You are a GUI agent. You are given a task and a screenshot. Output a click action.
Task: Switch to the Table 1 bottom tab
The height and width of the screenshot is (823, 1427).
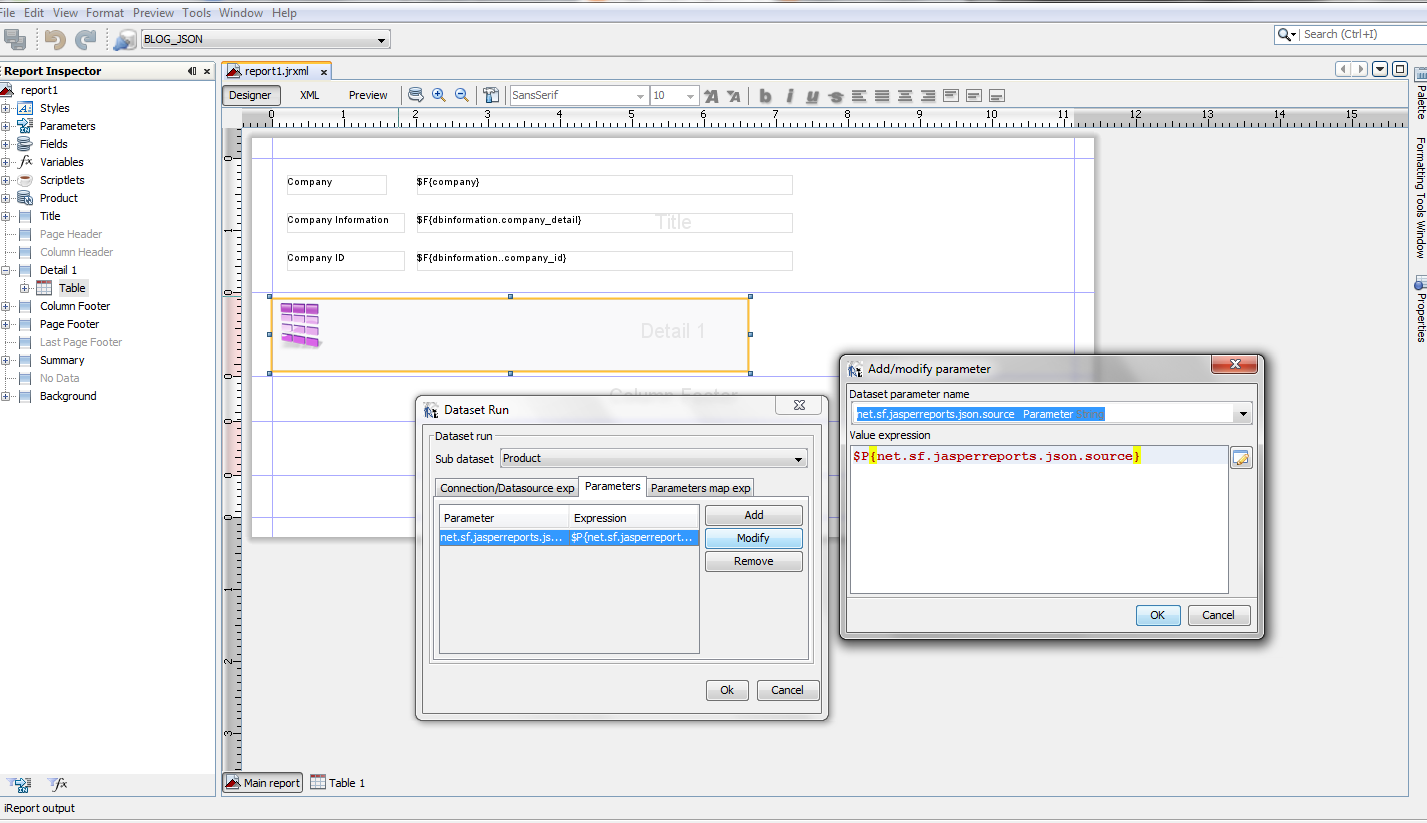point(338,783)
